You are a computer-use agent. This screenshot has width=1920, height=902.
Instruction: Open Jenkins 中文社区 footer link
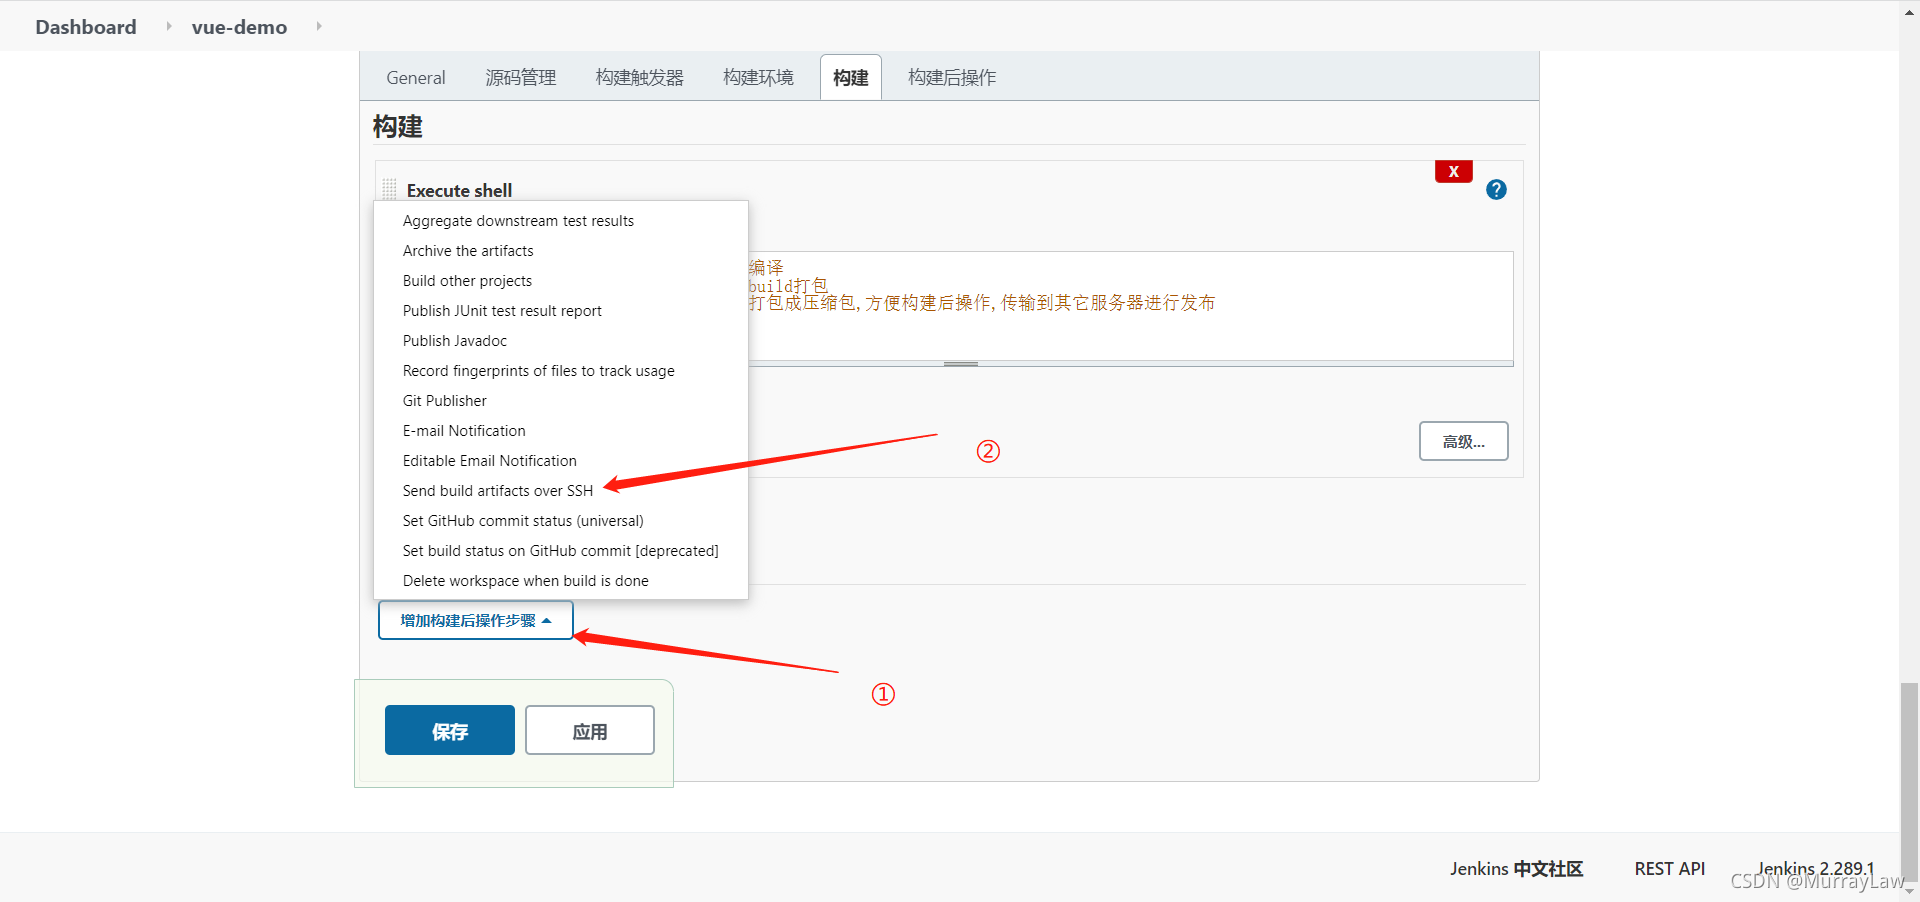(1516, 869)
